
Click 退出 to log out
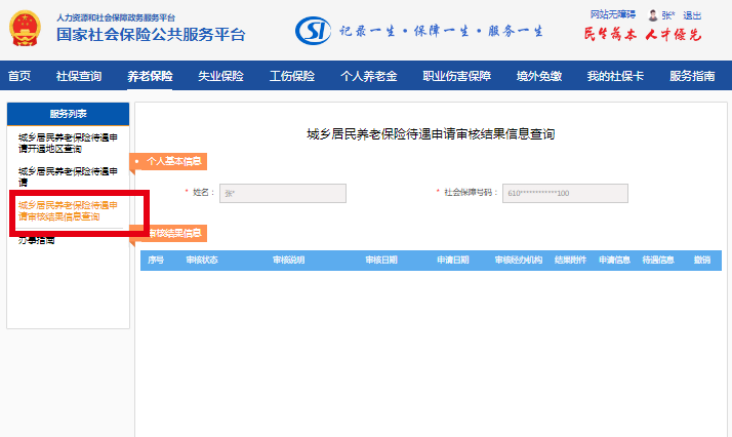pos(692,15)
